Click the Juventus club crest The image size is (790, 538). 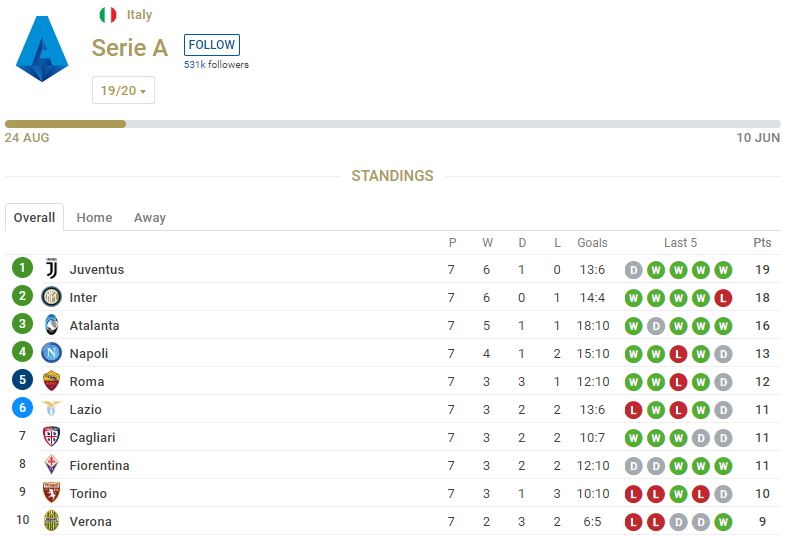click(x=52, y=269)
